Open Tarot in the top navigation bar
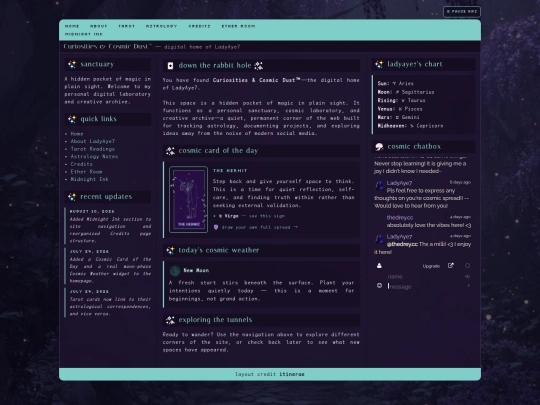540x405 pixels. click(126, 26)
